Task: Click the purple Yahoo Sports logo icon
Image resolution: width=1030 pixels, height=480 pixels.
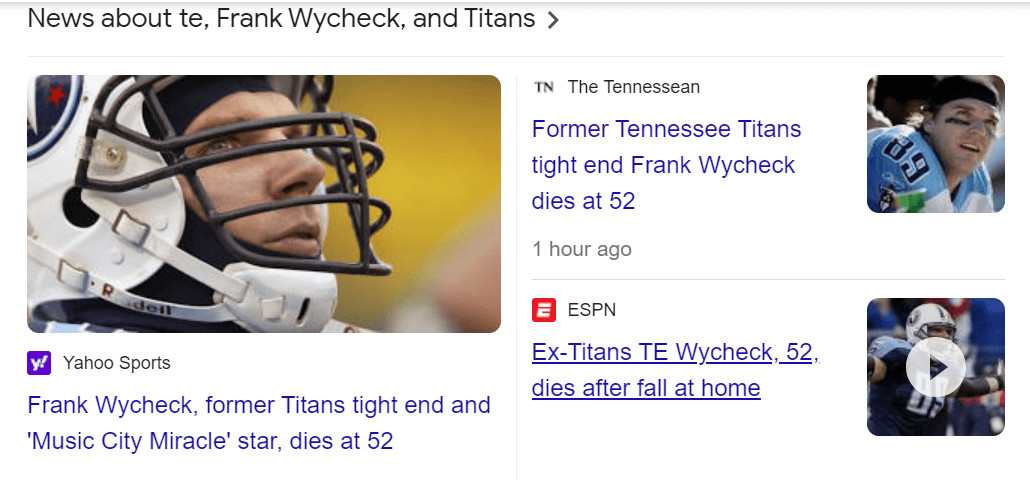Action: pos(39,363)
